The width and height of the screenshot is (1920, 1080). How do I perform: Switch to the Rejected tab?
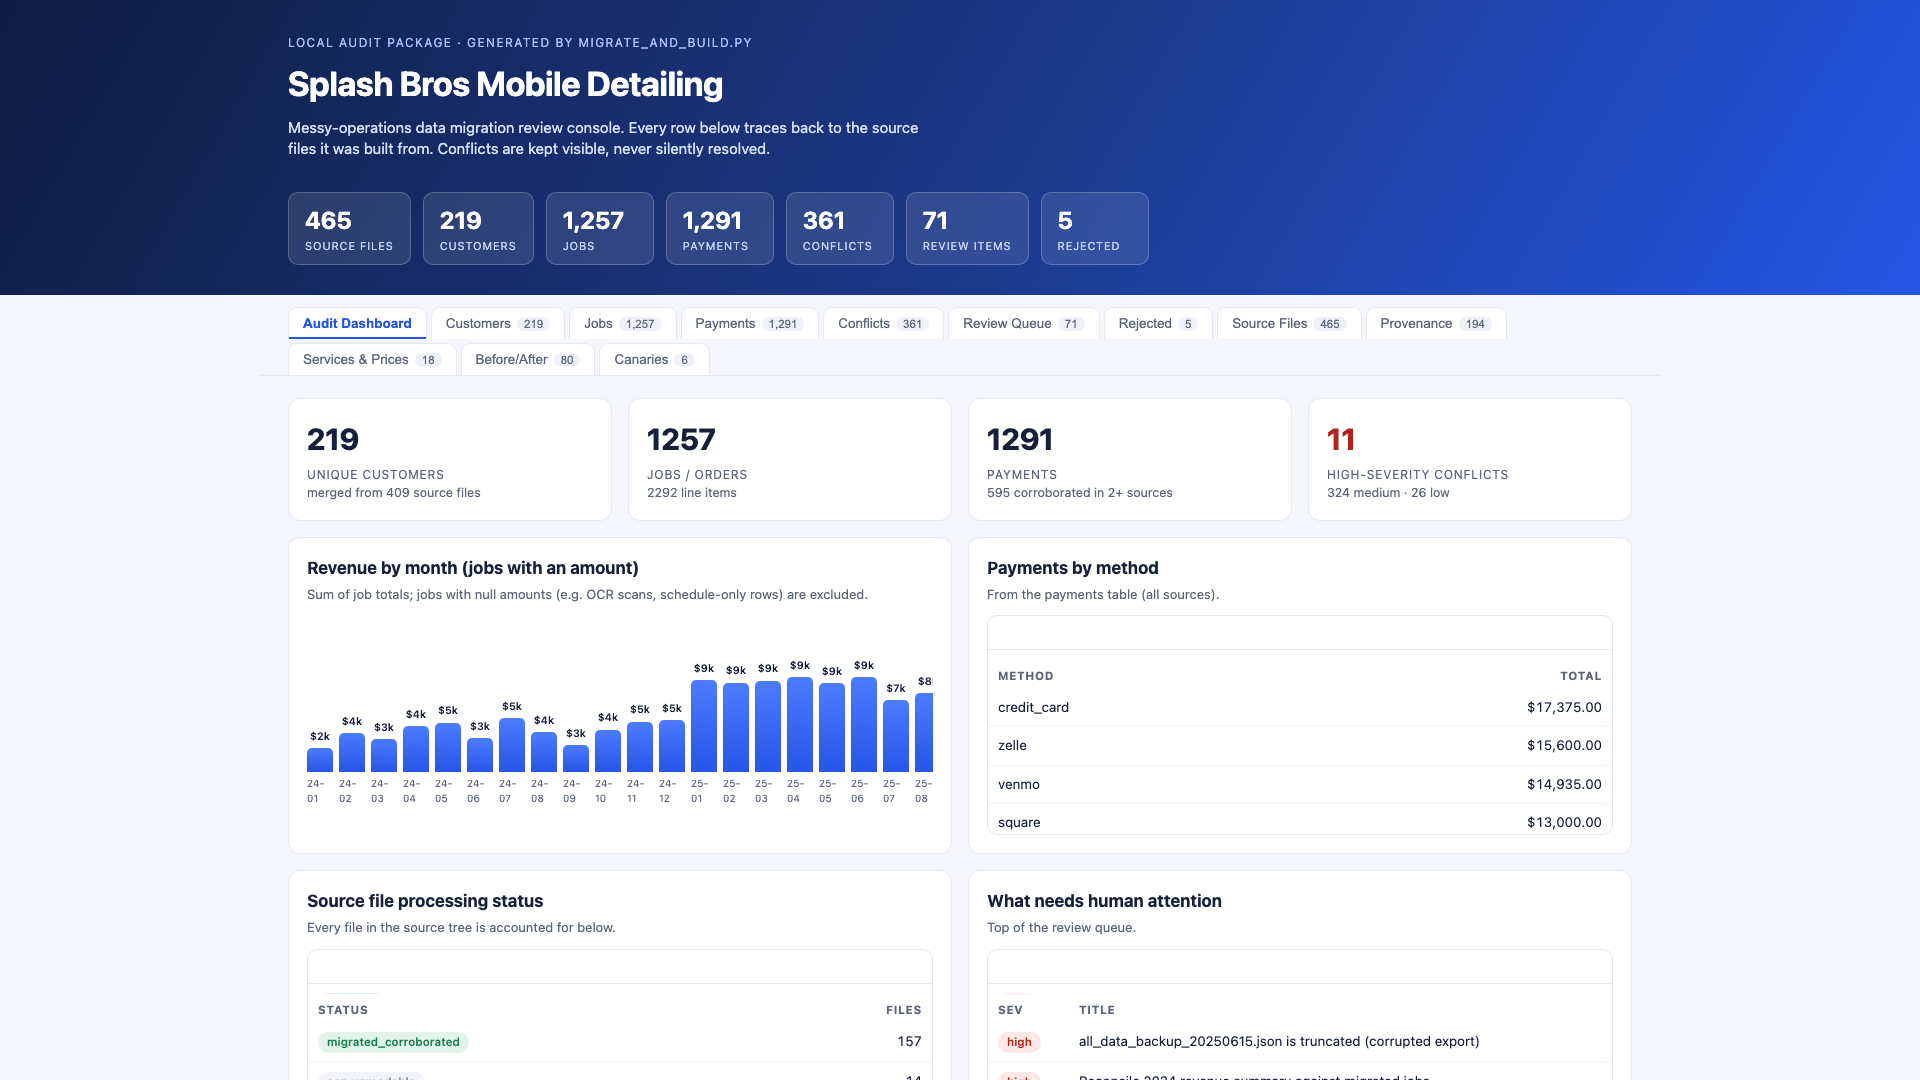(x=1158, y=323)
